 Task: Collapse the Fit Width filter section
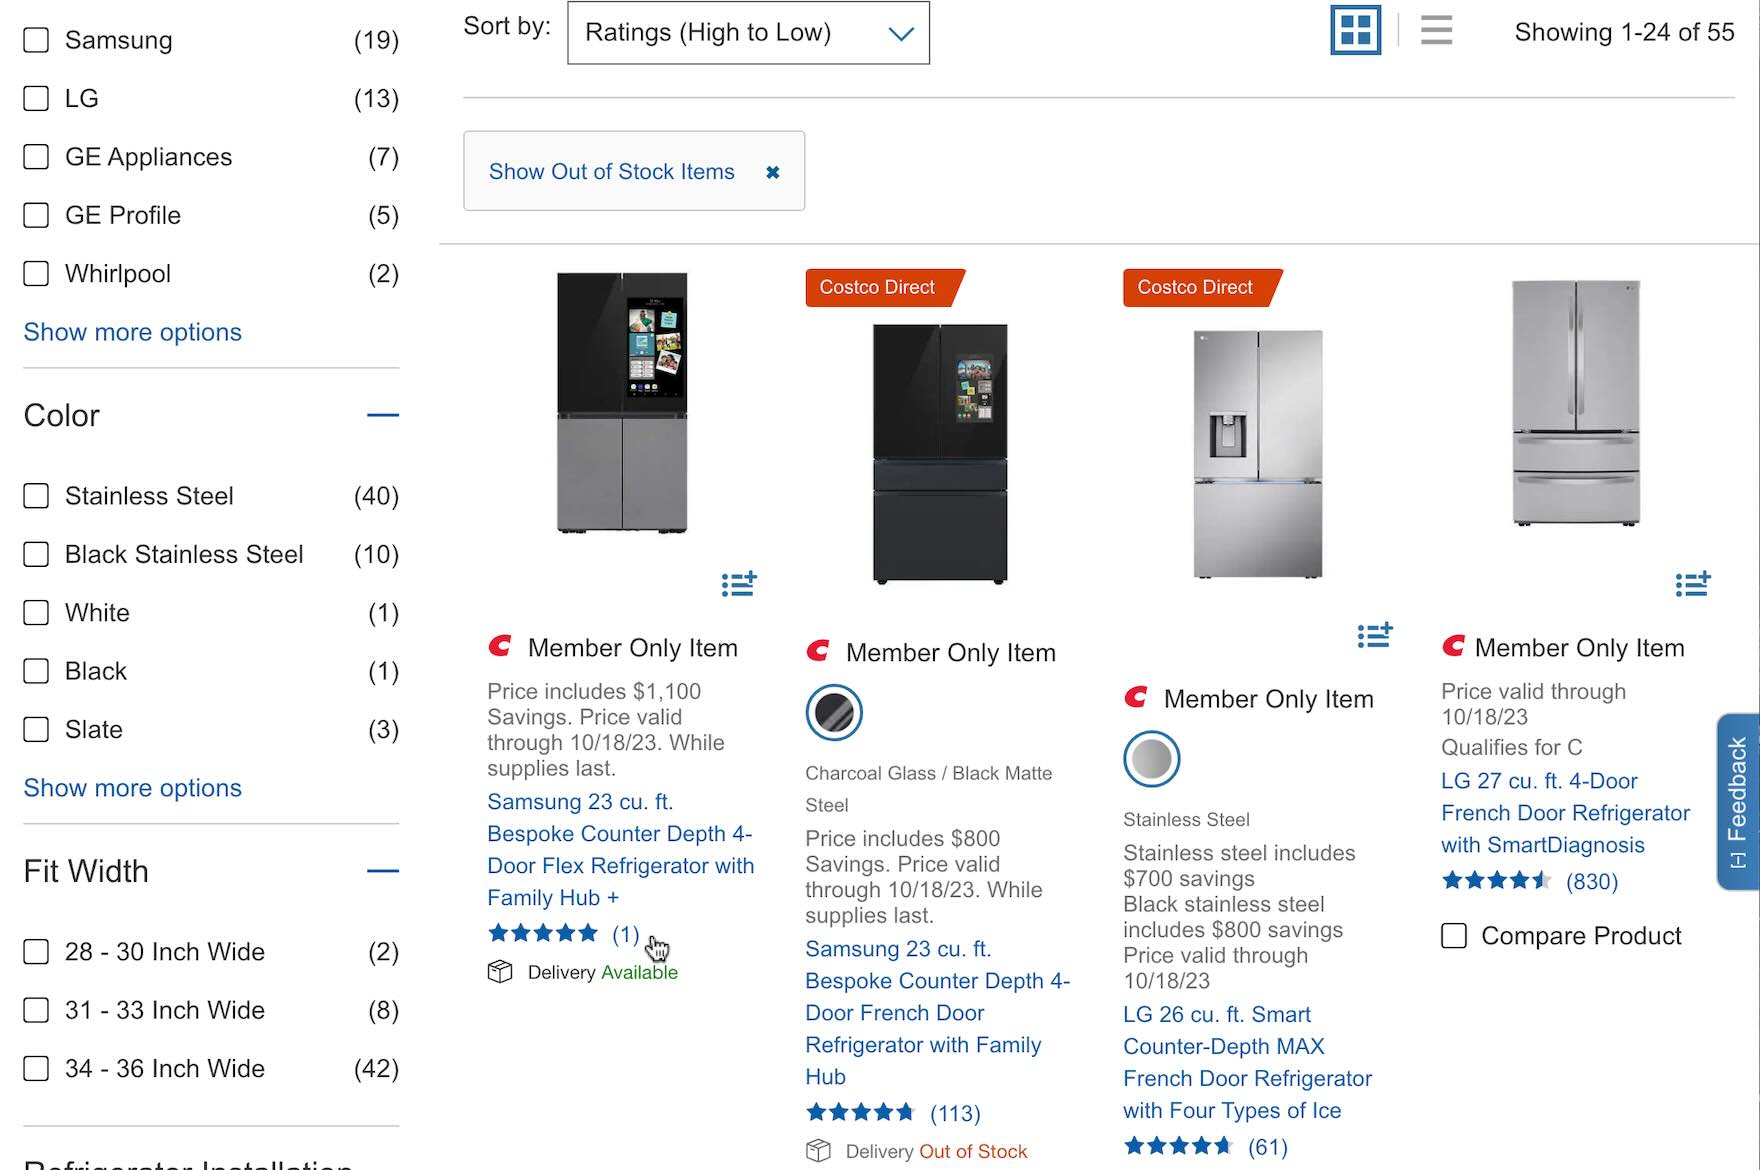coord(382,871)
